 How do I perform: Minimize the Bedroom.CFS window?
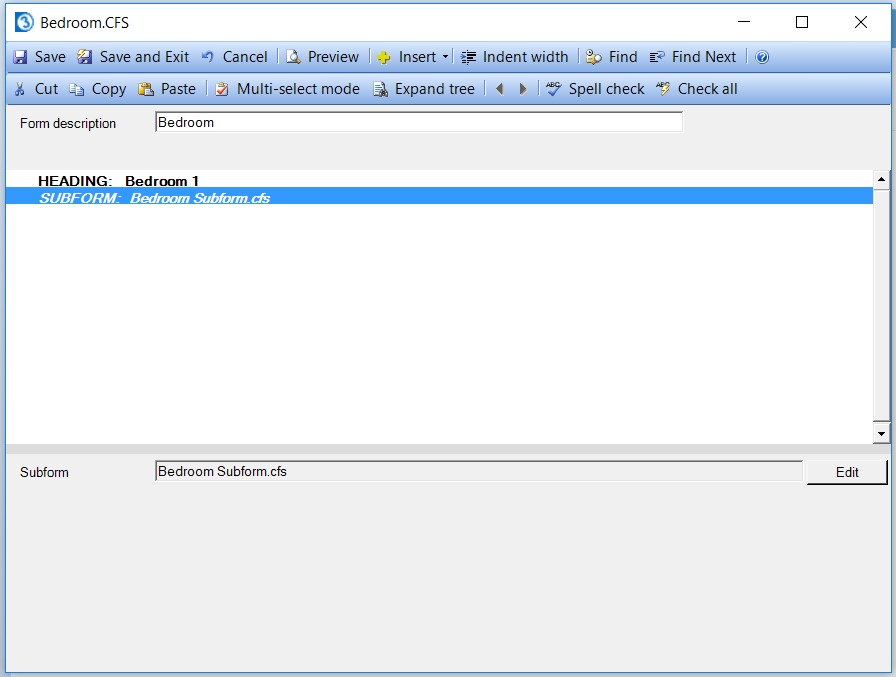(743, 22)
